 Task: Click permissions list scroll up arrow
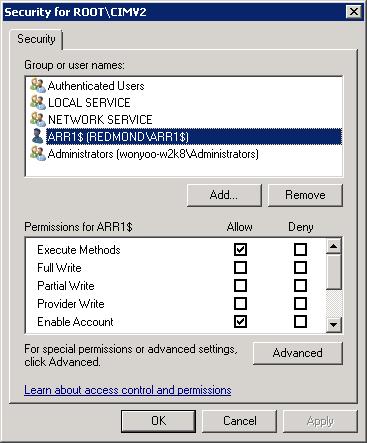[x=334, y=247]
